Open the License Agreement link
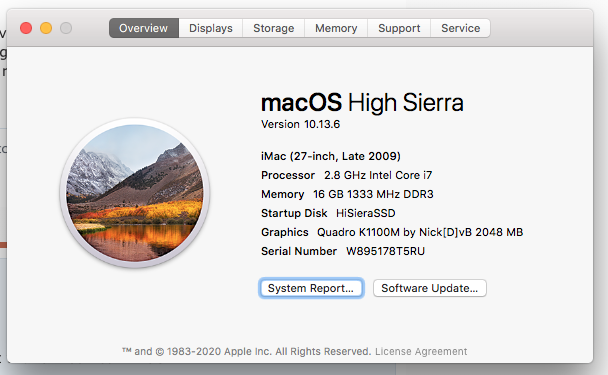 click(421, 351)
